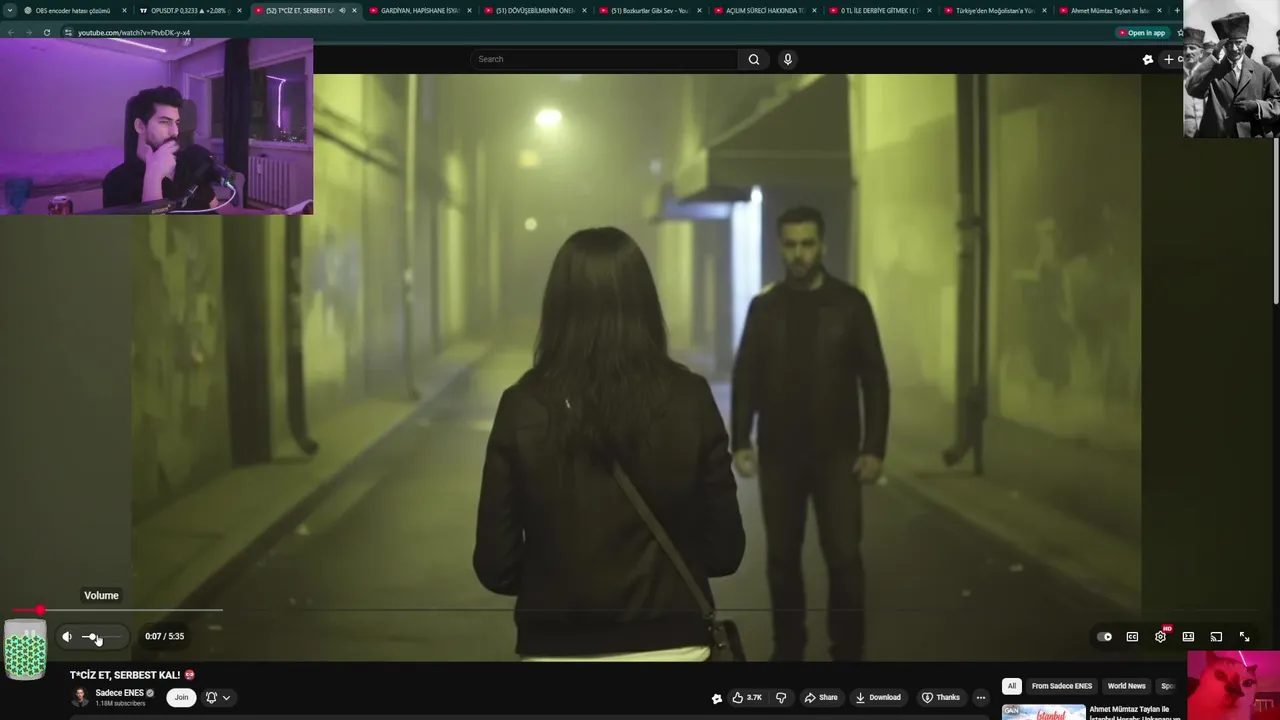Image resolution: width=1280 pixels, height=720 pixels.
Task: Click the site info icon in address bar
Action: tap(68, 32)
